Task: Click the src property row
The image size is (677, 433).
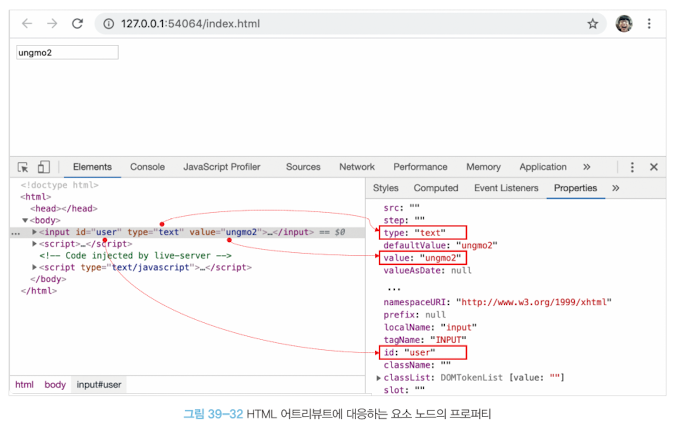Action: (402, 208)
